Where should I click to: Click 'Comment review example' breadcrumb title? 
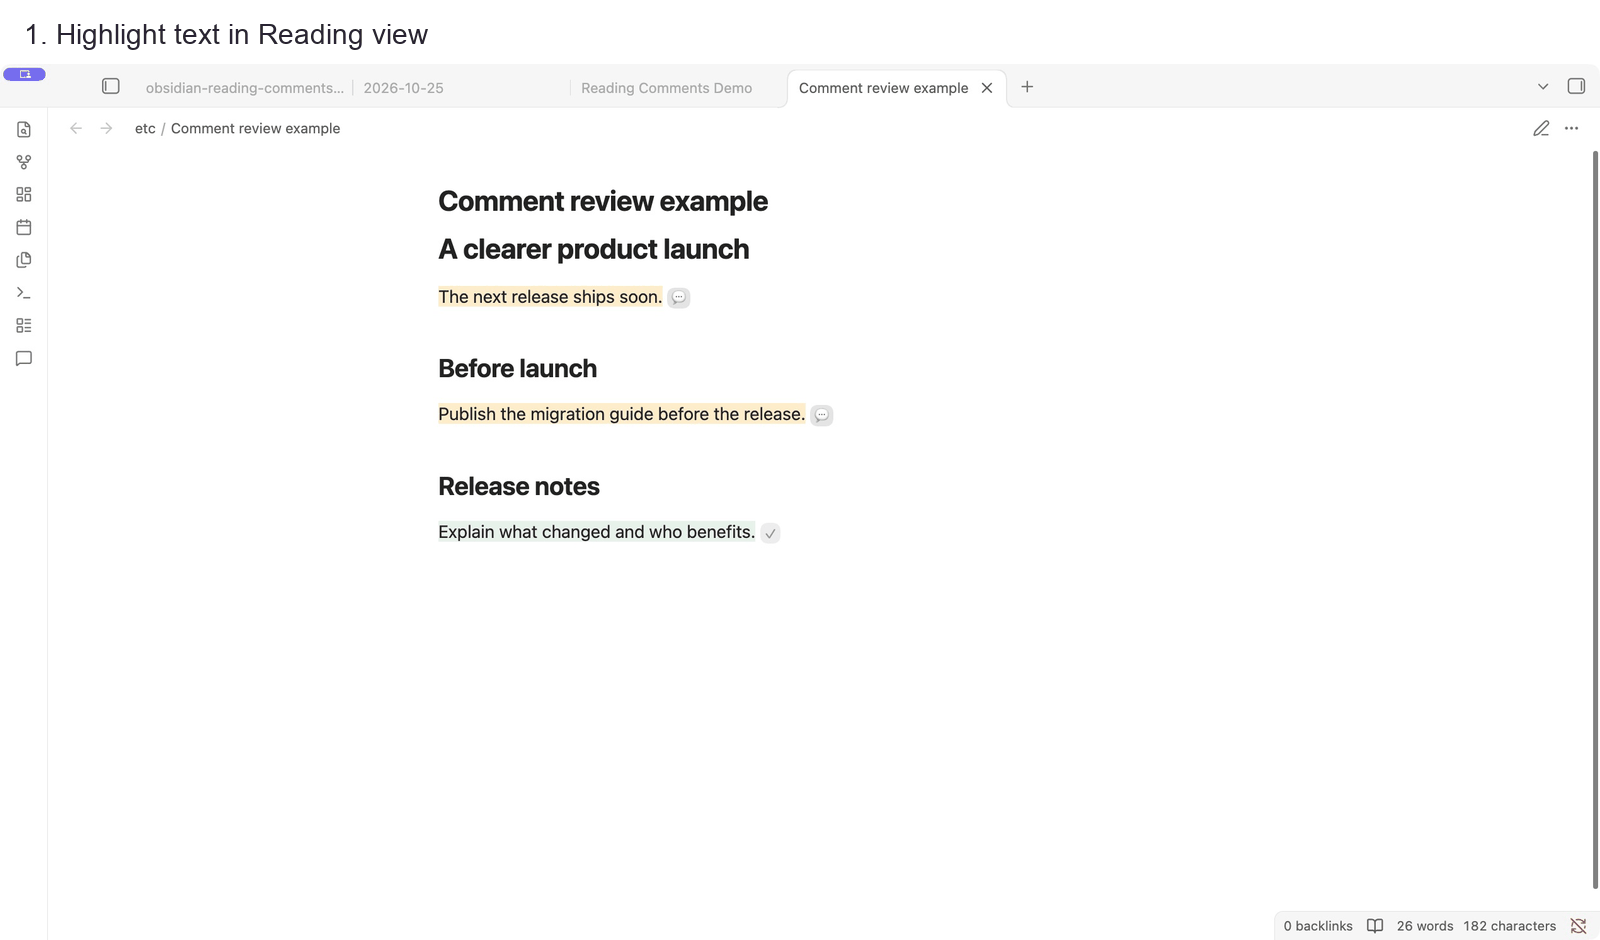point(255,128)
